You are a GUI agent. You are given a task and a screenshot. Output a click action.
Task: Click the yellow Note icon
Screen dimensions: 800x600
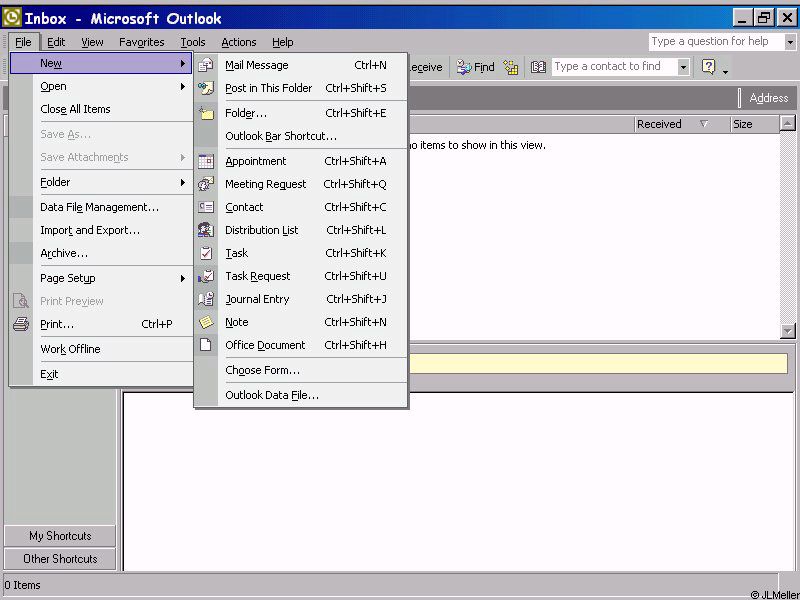click(206, 322)
